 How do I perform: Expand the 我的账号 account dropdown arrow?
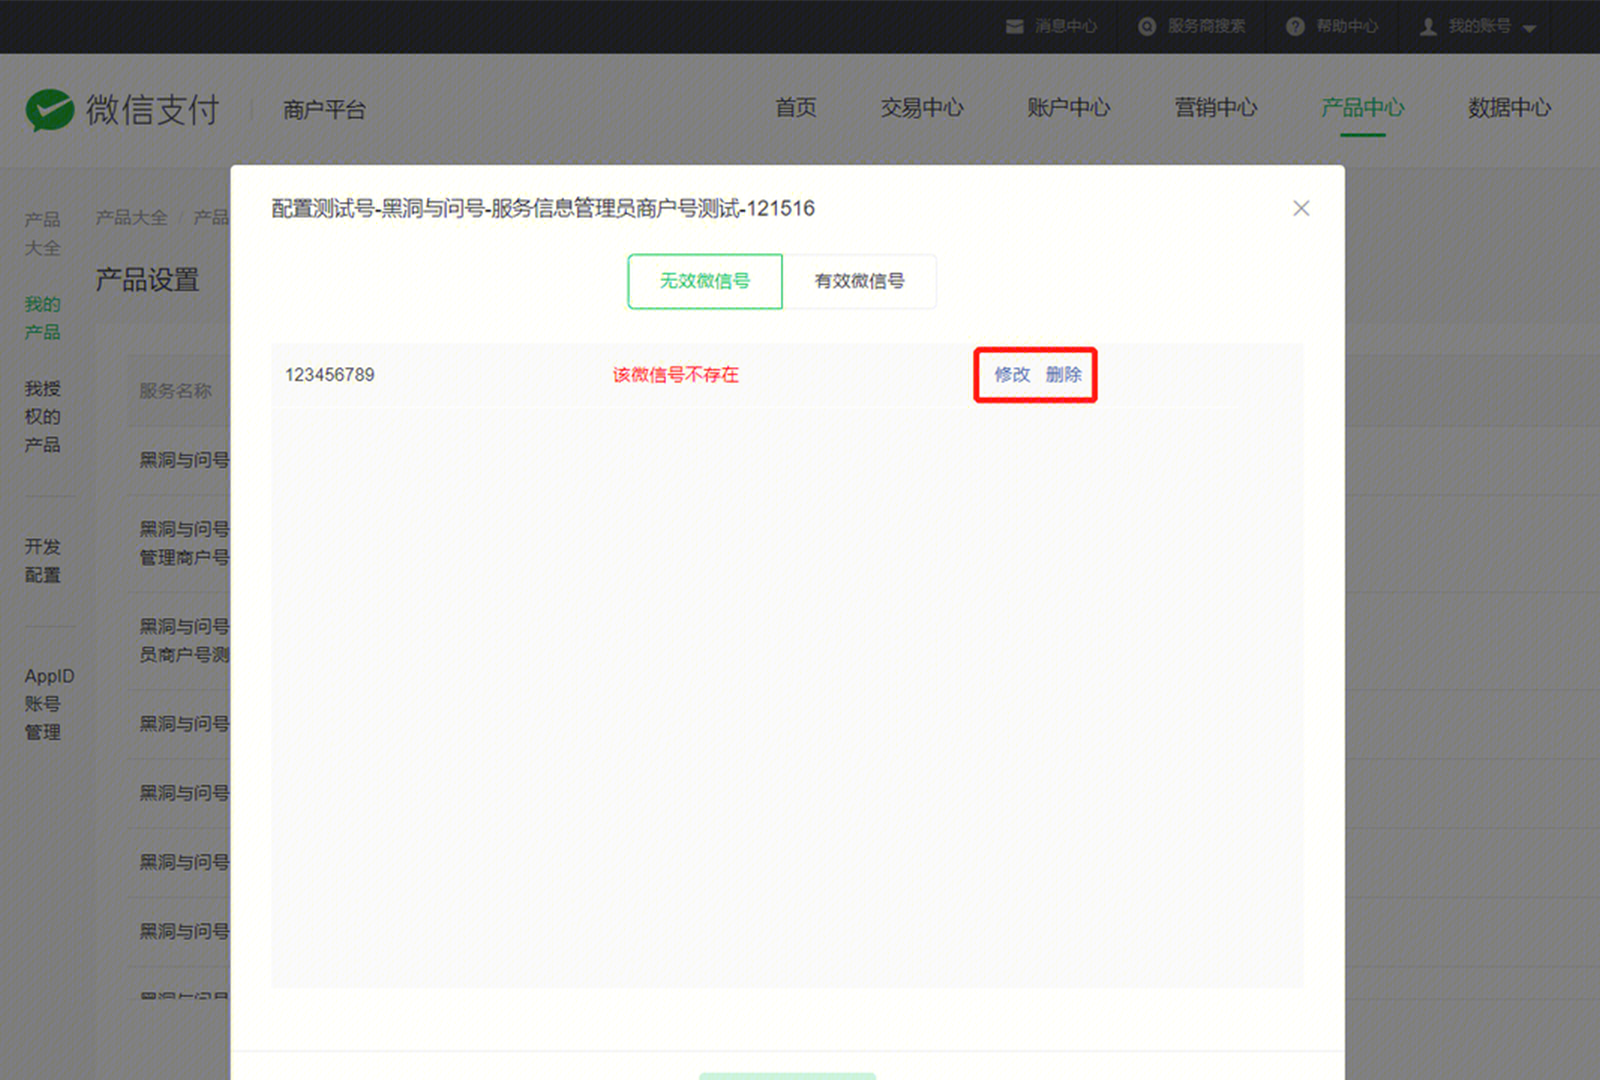tap(1529, 29)
